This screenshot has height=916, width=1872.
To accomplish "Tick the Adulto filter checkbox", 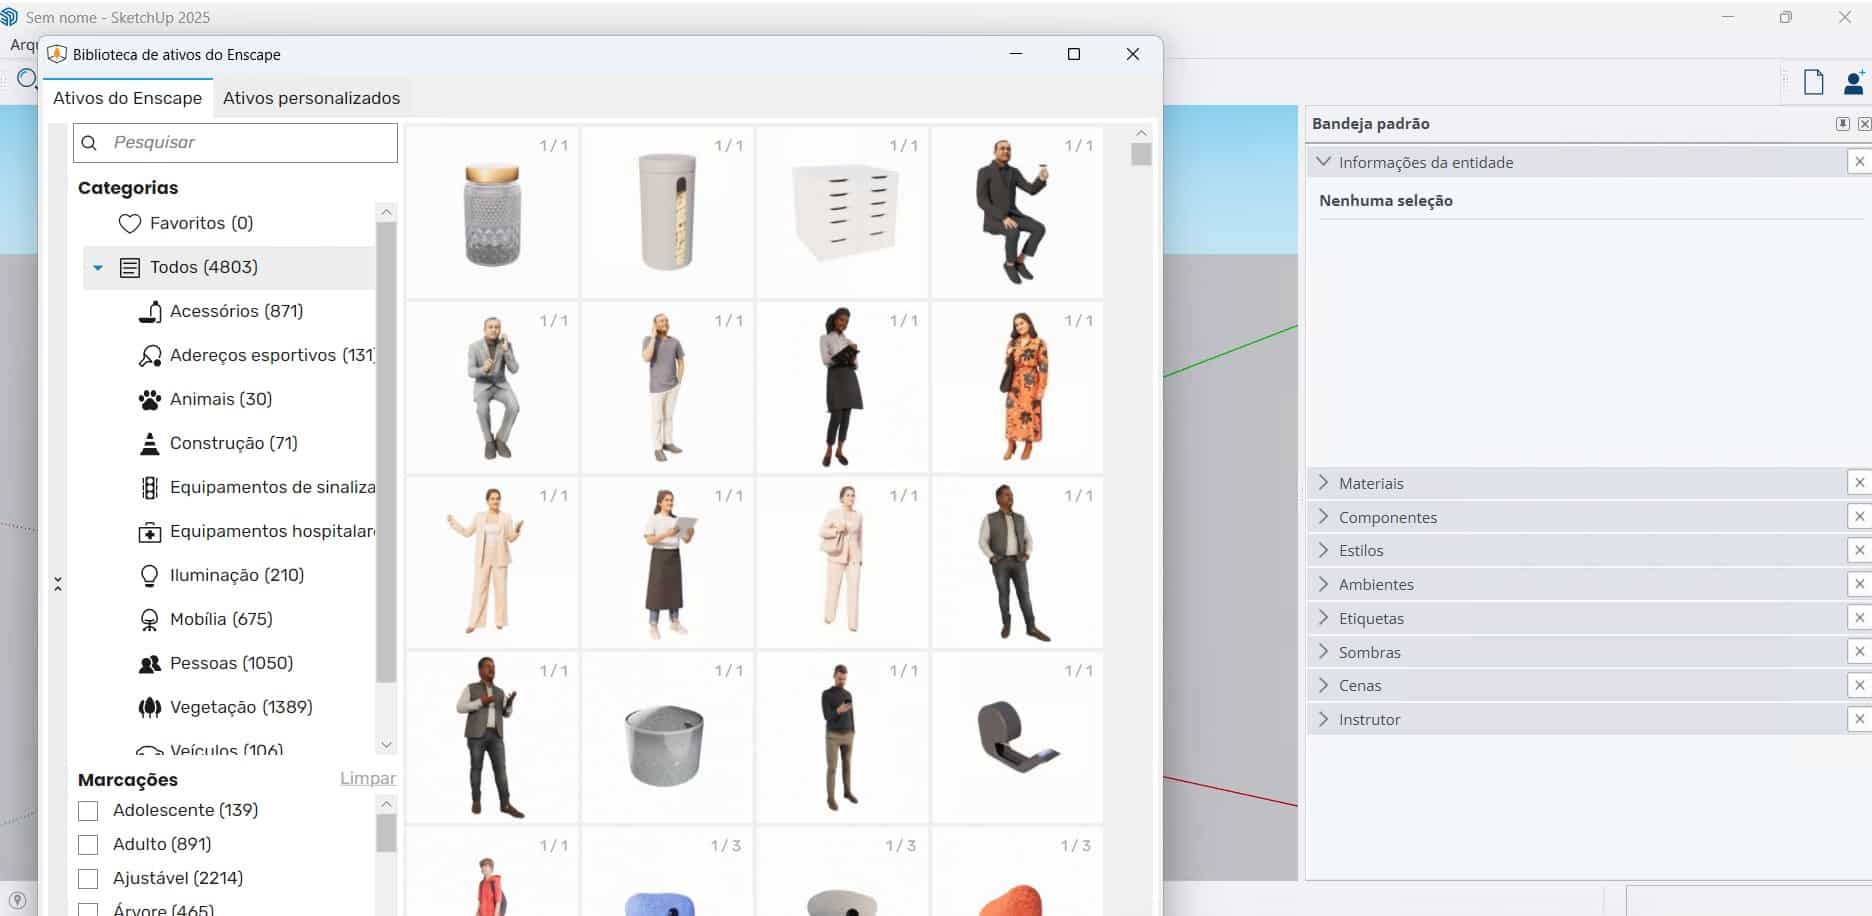I will [88, 844].
